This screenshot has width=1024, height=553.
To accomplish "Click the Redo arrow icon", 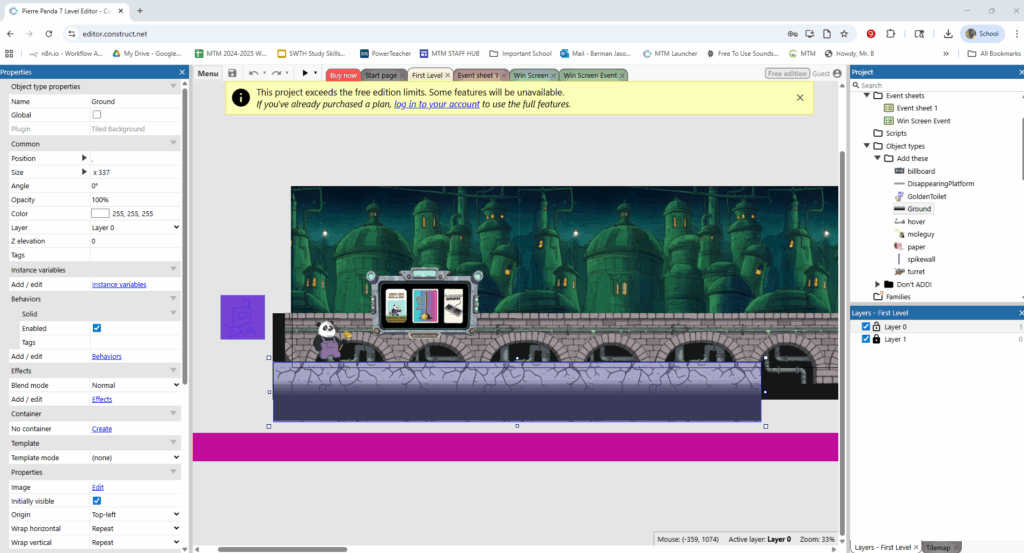I will tap(276, 74).
